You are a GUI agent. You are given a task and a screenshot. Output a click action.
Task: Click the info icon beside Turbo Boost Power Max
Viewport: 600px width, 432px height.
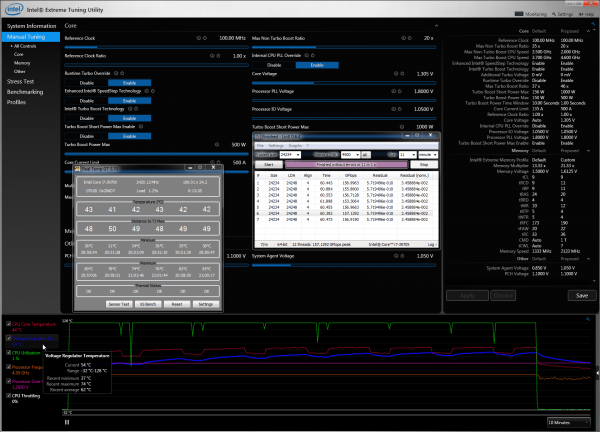[217, 145]
